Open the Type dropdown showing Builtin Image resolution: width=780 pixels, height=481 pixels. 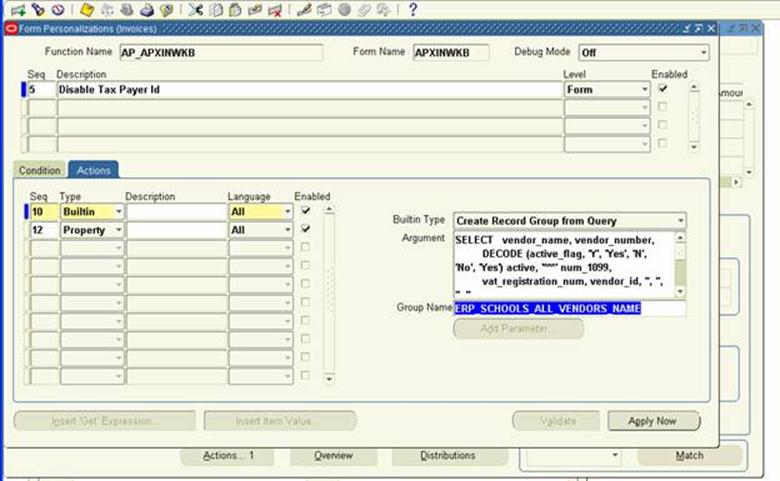click(118, 211)
